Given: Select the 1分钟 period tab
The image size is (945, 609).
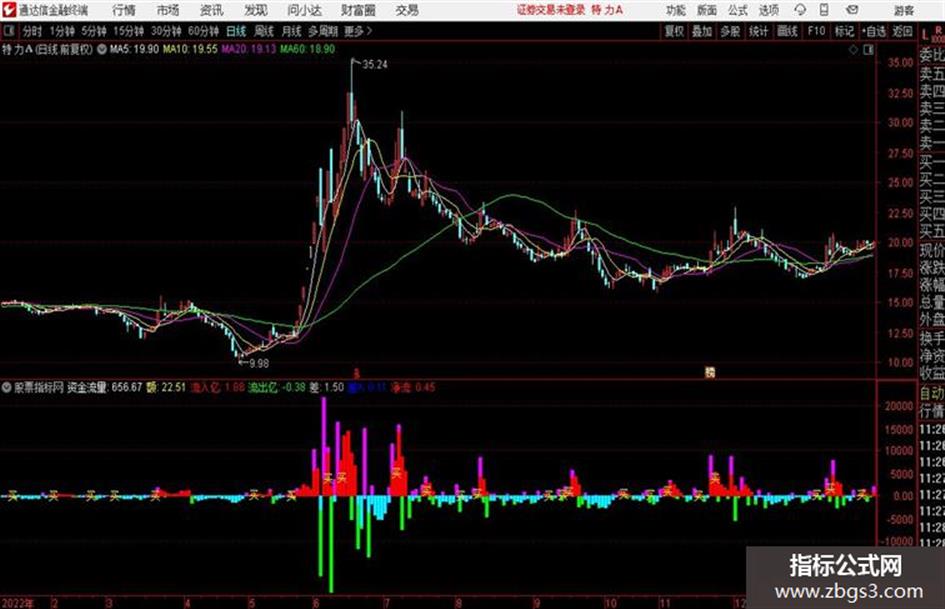Looking at the screenshot, I should tap(62, 31).
